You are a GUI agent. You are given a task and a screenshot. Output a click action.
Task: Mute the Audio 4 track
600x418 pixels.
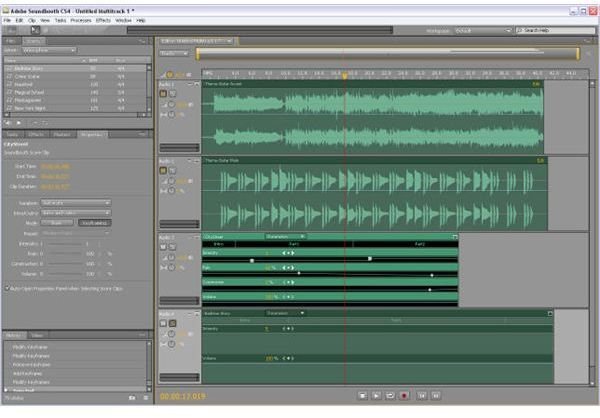[x=163, y=323]
